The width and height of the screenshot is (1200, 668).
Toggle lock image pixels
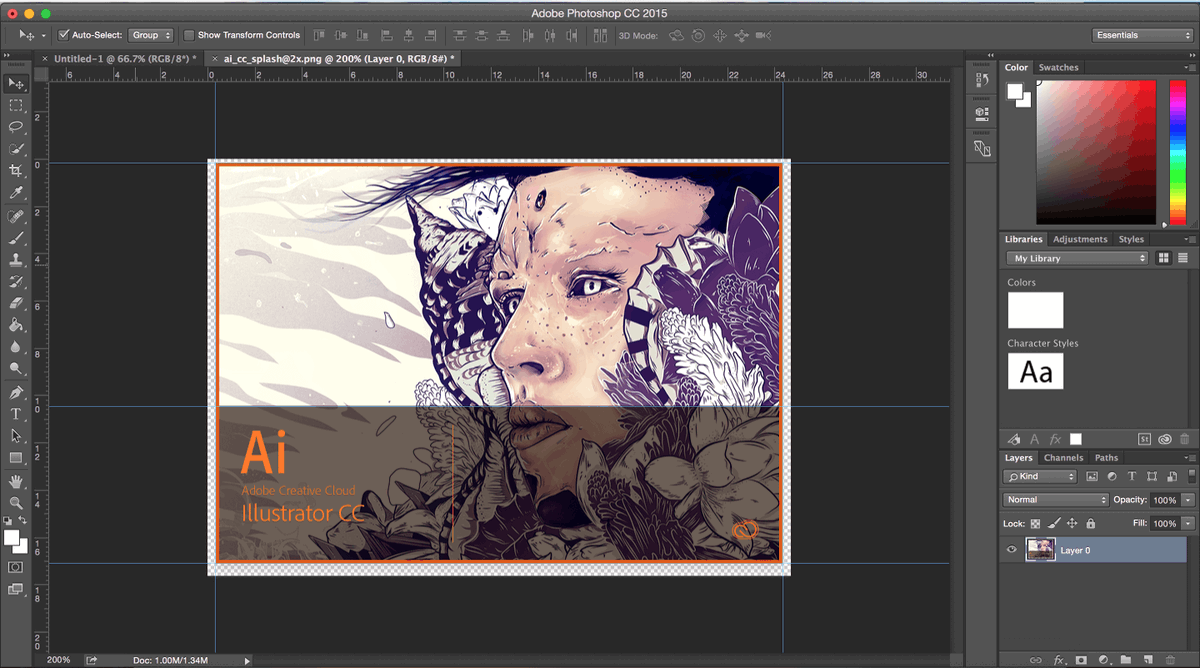coord(1054,523)
